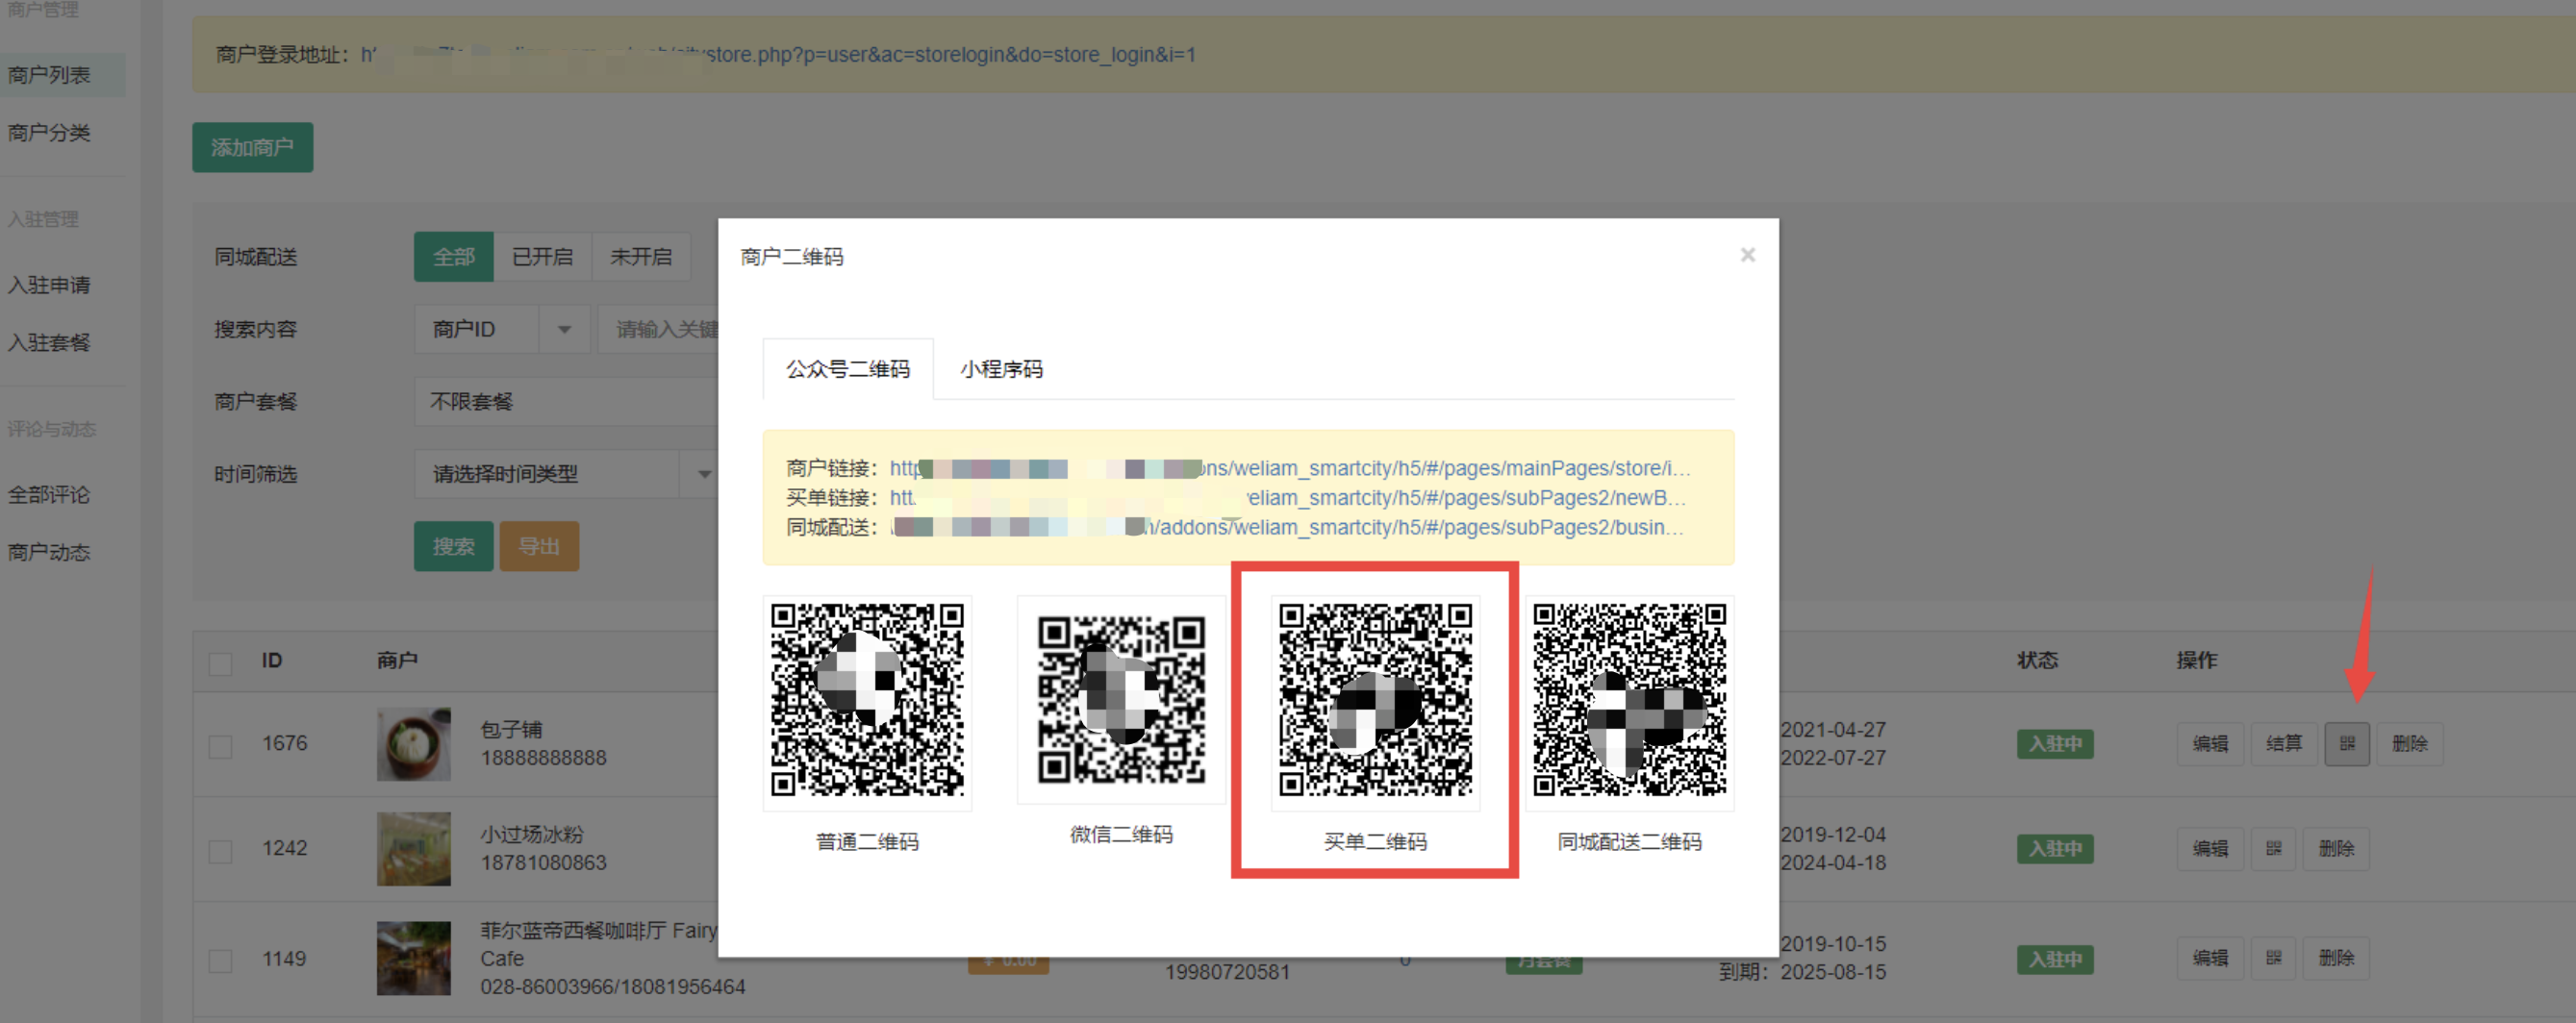Tick the select-all checkbox in table header
Screen dimensions: 2576x1023
tap(220, 663)
